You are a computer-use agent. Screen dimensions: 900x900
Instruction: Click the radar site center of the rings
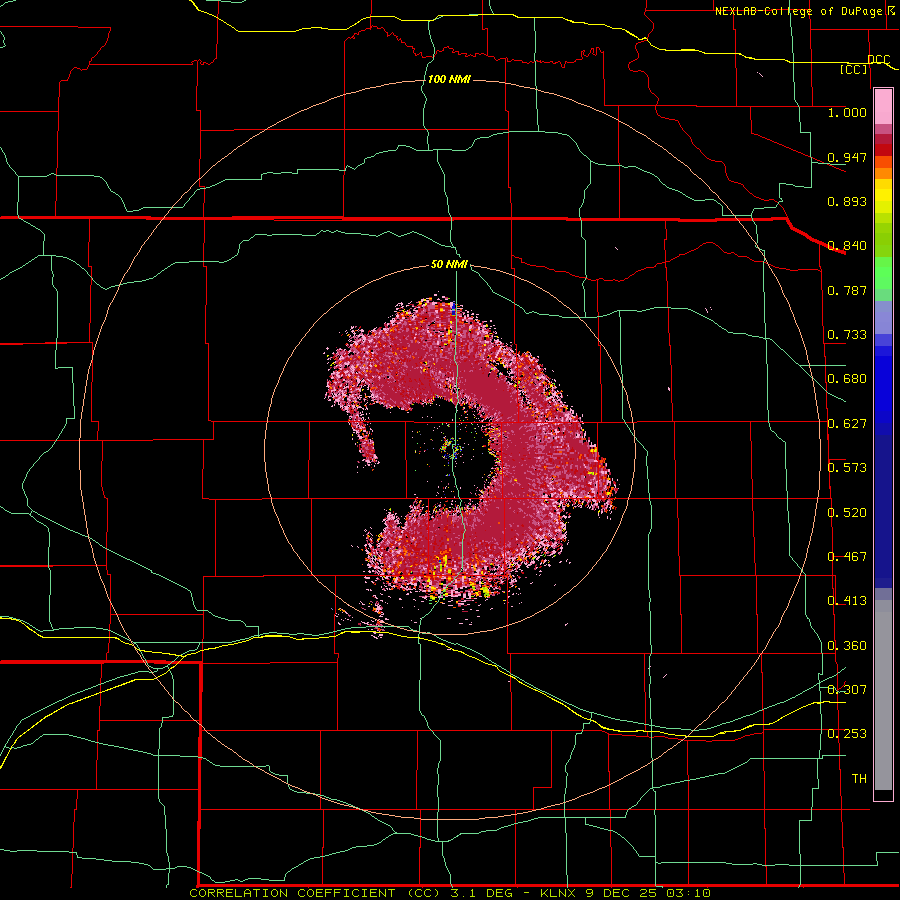[451, 449]
